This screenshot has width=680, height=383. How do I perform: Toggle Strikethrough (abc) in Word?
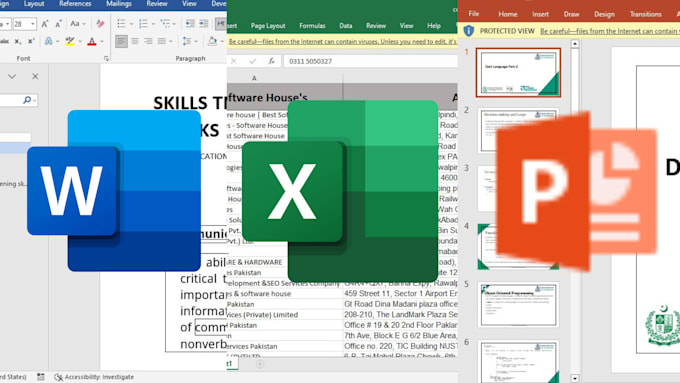pyautogui.click(x=4, y=42)
